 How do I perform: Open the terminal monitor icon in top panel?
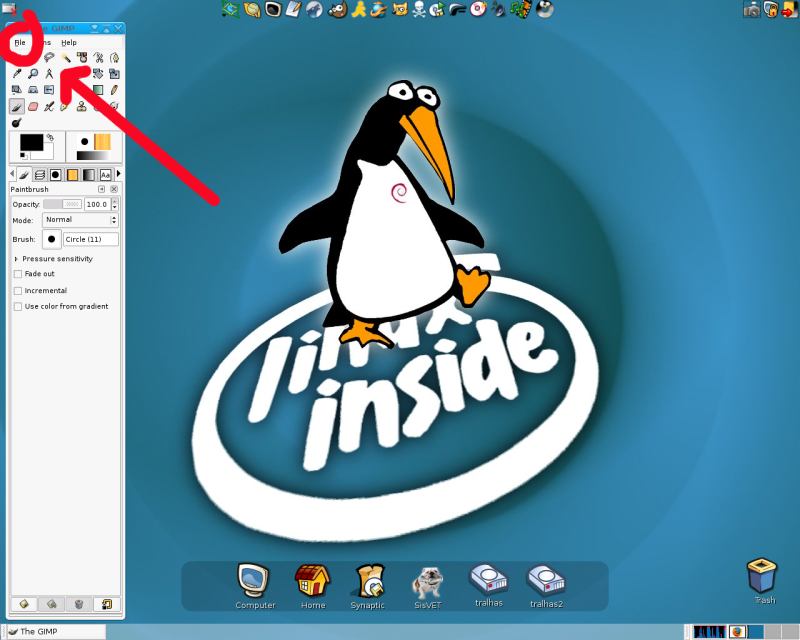pos(273,9)
